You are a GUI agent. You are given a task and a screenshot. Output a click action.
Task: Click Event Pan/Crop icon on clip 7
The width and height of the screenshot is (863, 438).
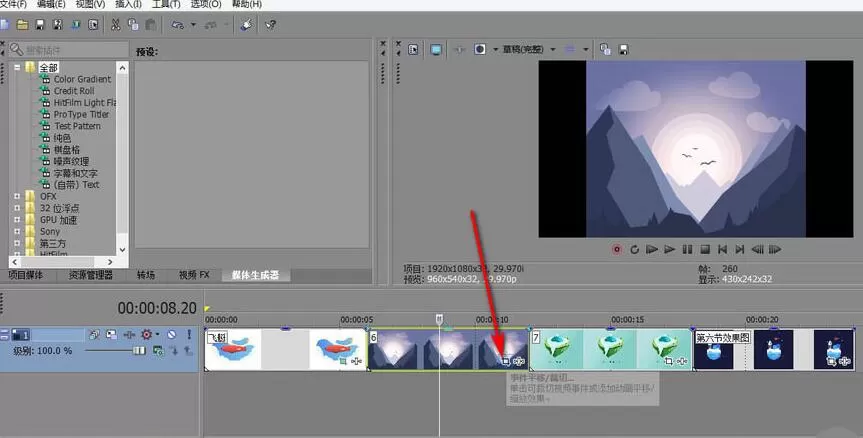[668, 361]
